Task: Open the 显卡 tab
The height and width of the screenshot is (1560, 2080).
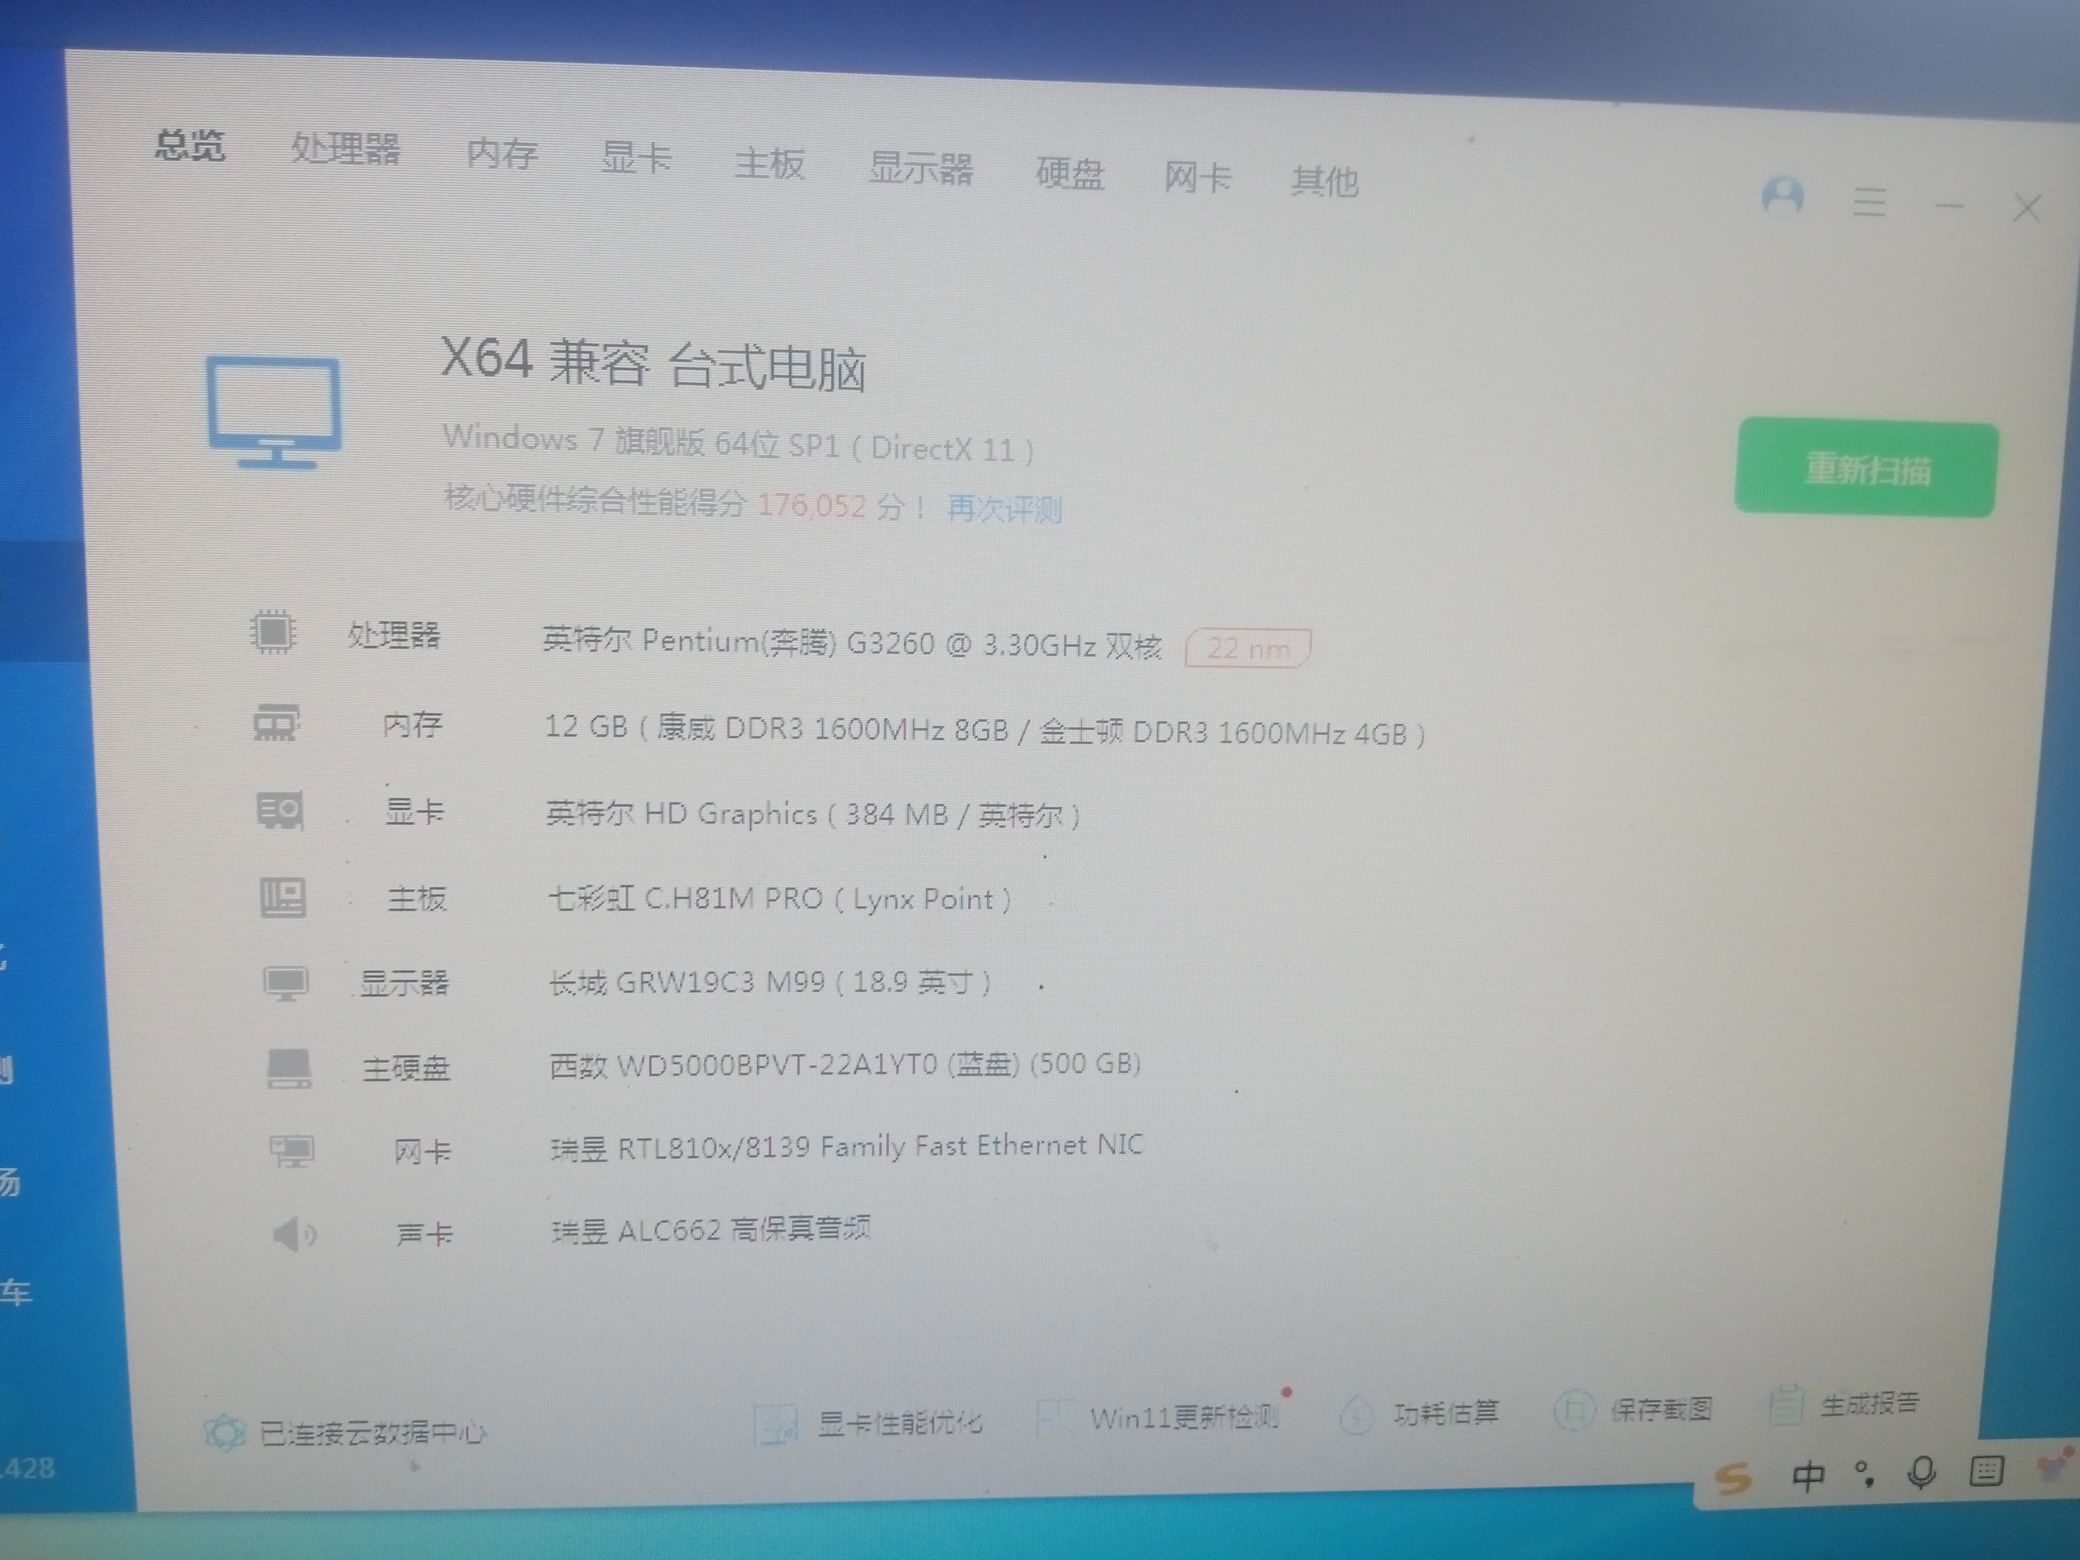Action: coord(636,158)
